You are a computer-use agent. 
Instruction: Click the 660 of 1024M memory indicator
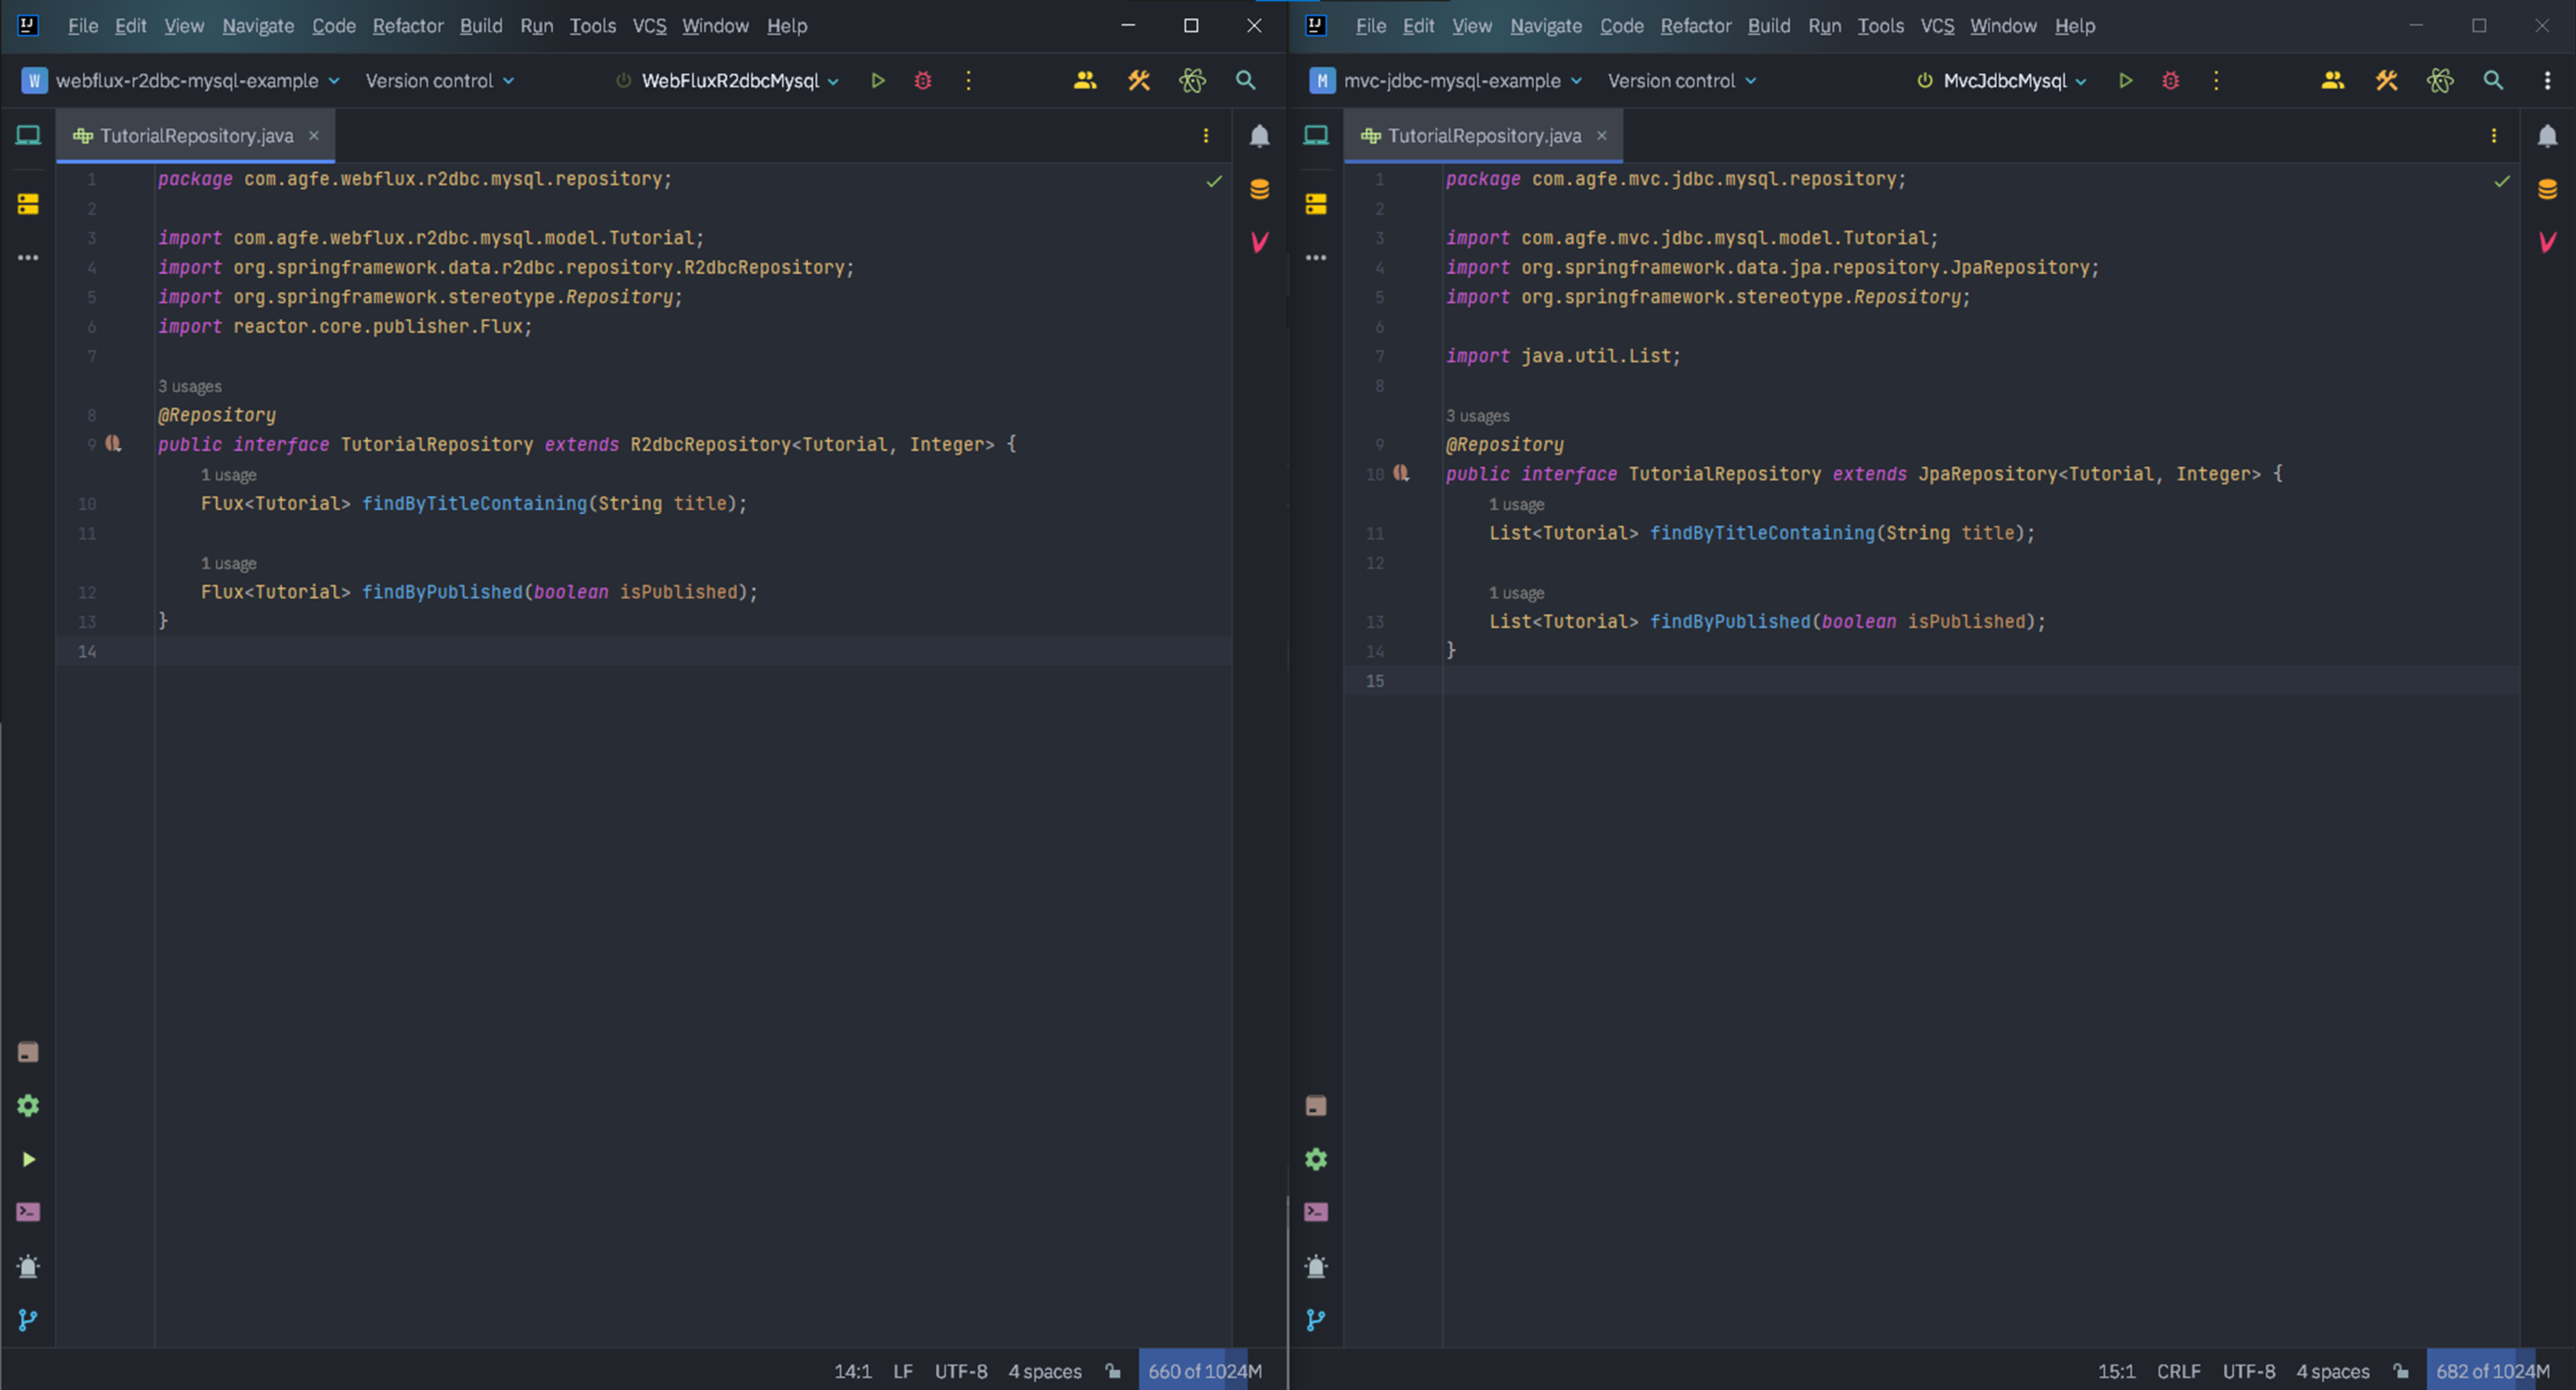(1204, 1371)
